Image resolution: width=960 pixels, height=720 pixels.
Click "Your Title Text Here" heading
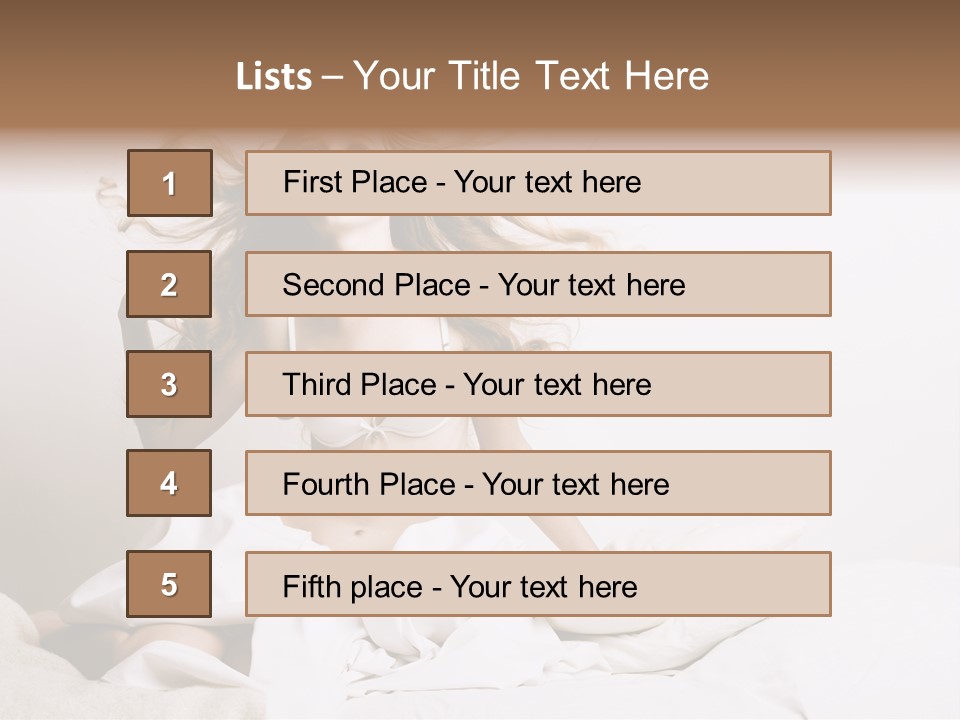pyautogui.click(x=531, y=76)
